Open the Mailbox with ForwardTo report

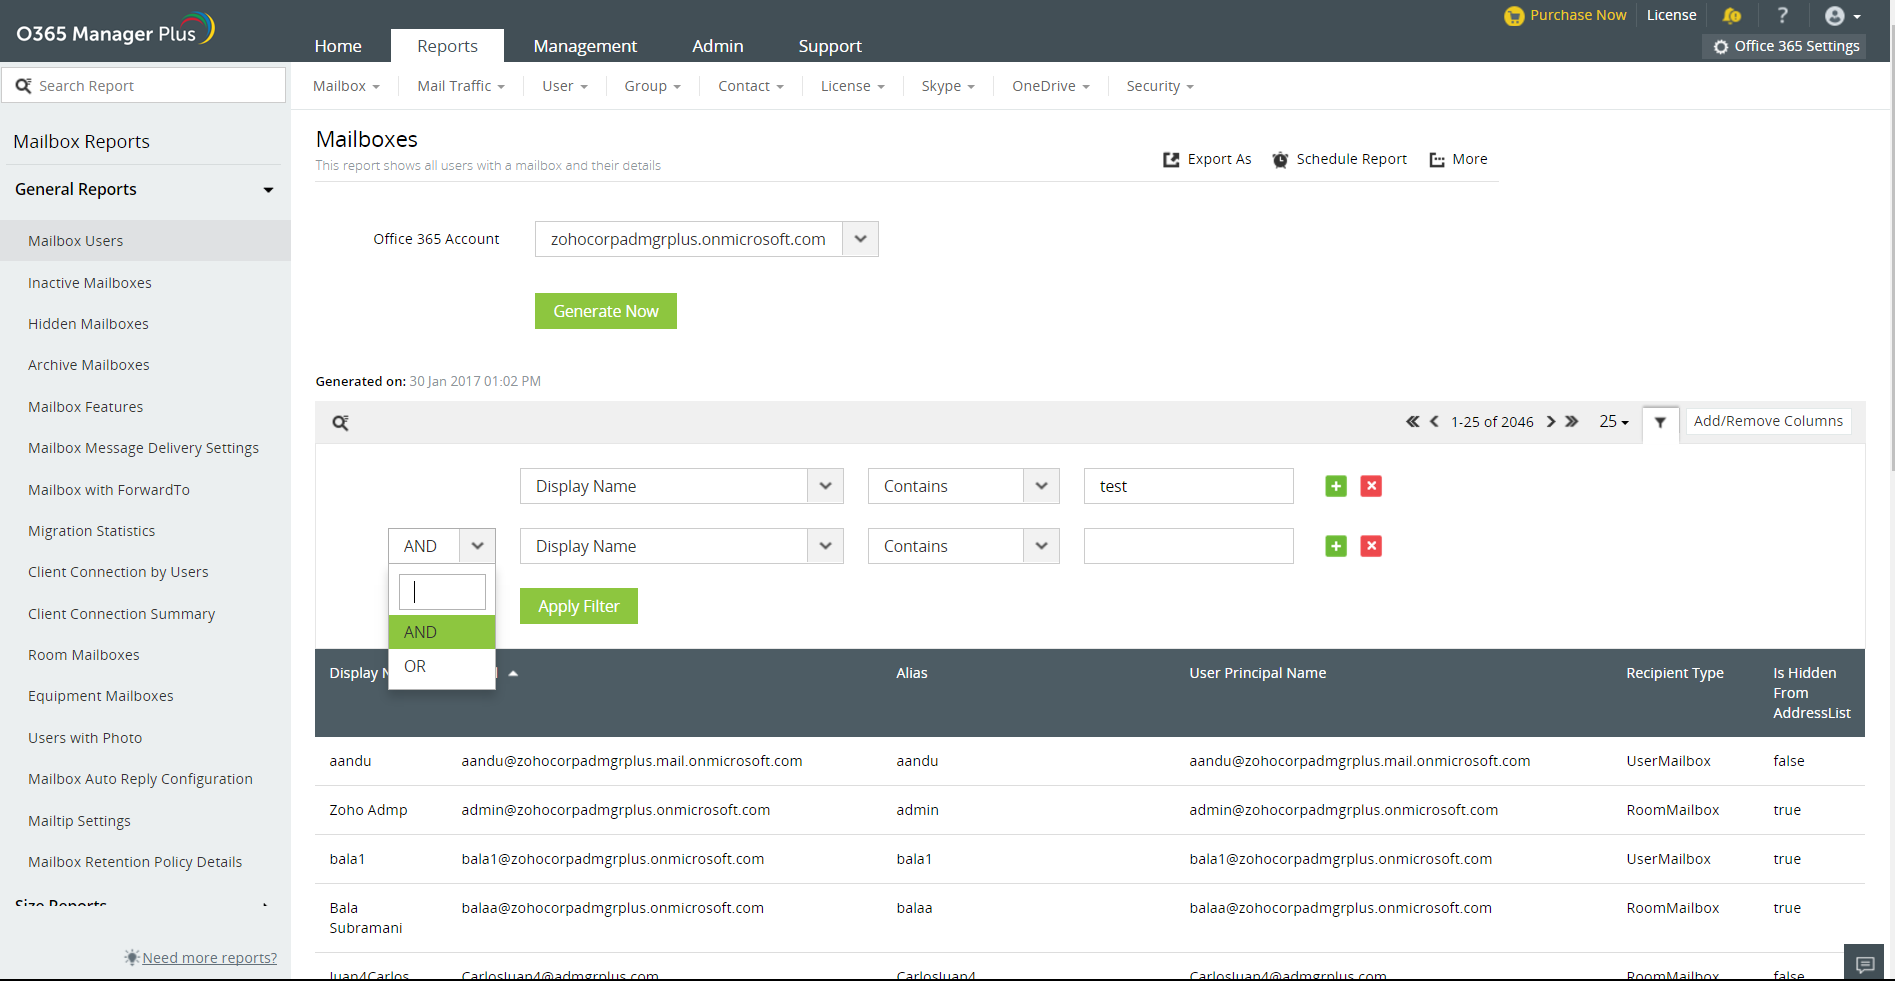tap(109, 490)
